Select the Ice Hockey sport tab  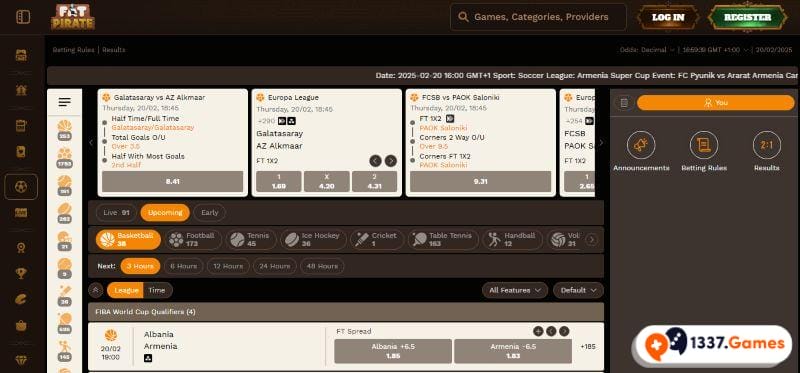[x=313, y=239]
